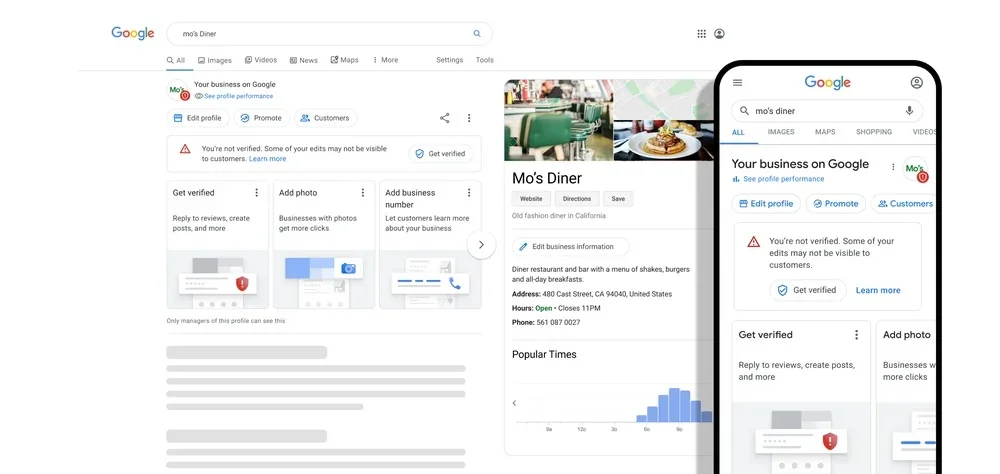Click the Mo's business logo on desktop
The width and height of the screenshot is (1000, 474).
pyautogui.click(x=178, y=91)
